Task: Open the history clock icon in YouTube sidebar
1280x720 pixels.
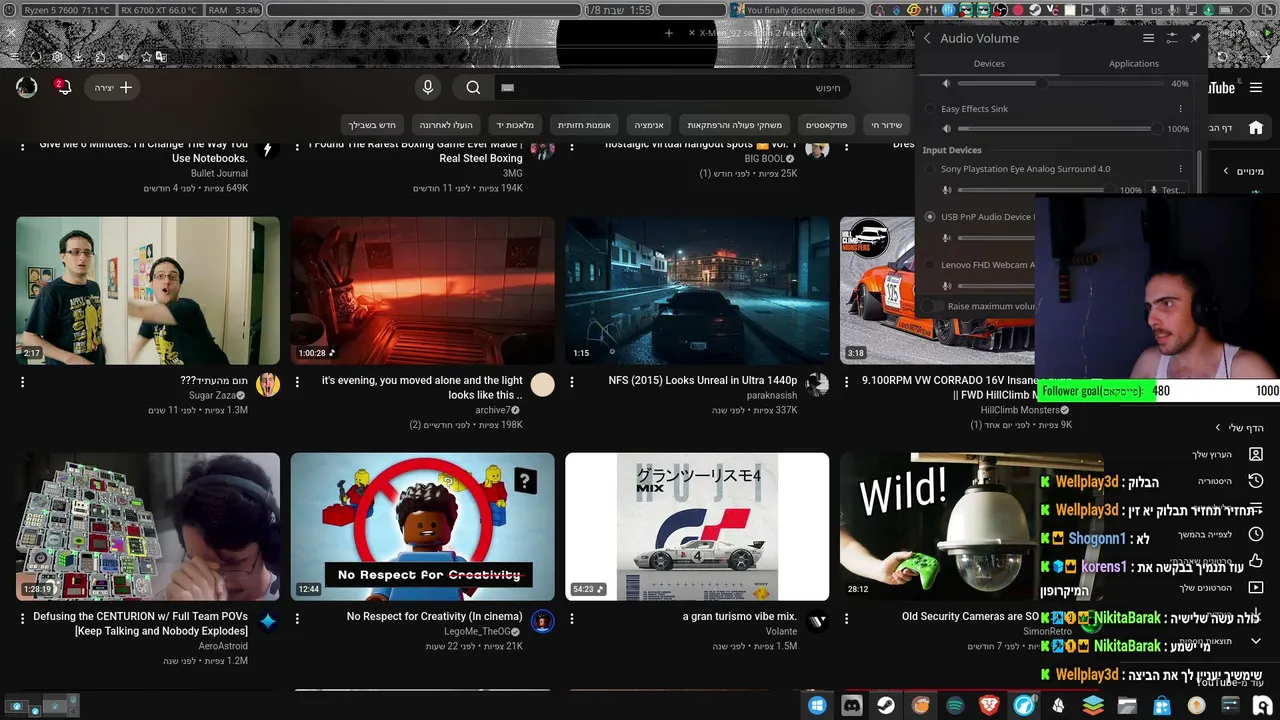Action: pos(1256,481)
